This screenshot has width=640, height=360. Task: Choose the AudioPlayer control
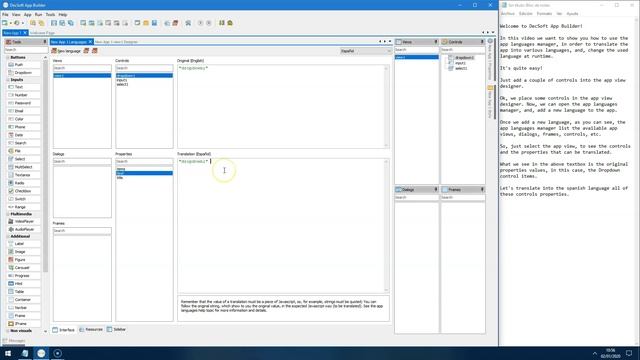coord(24,229)
